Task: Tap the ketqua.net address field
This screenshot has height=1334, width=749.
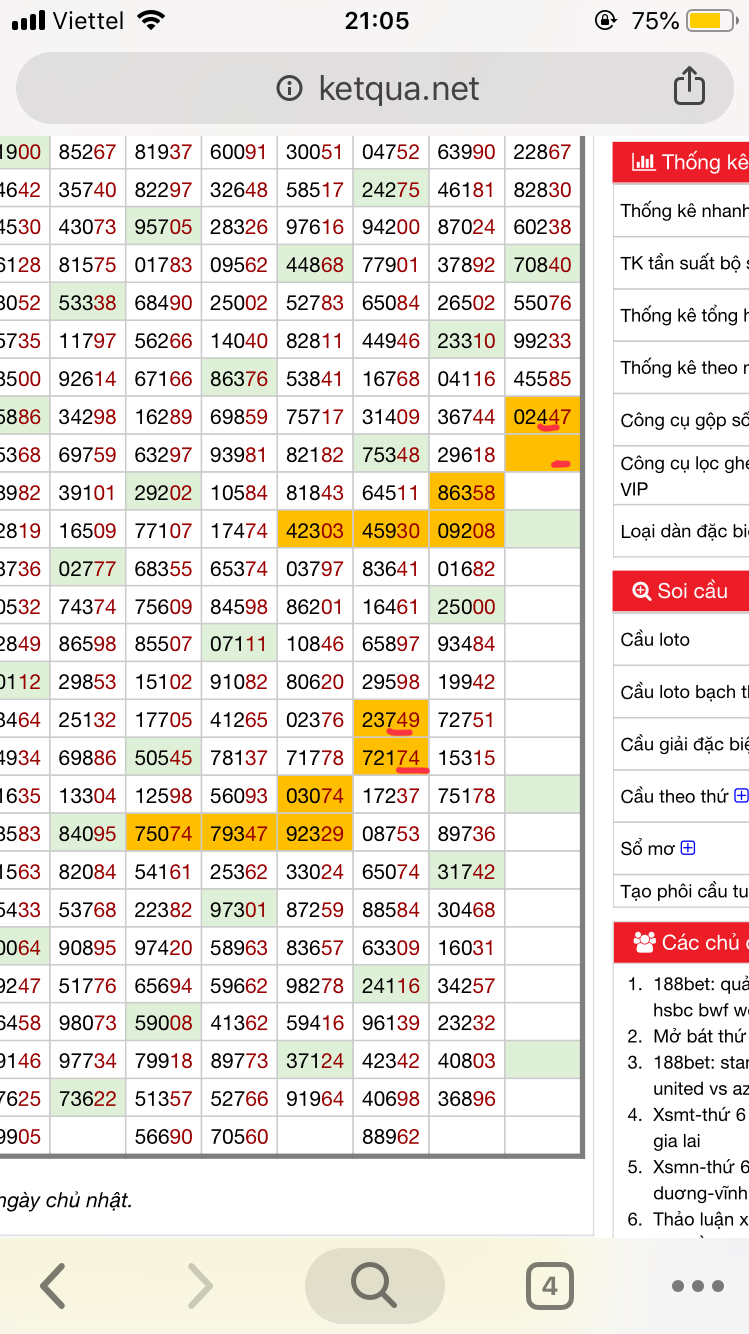Action: [x=398, y=88]
